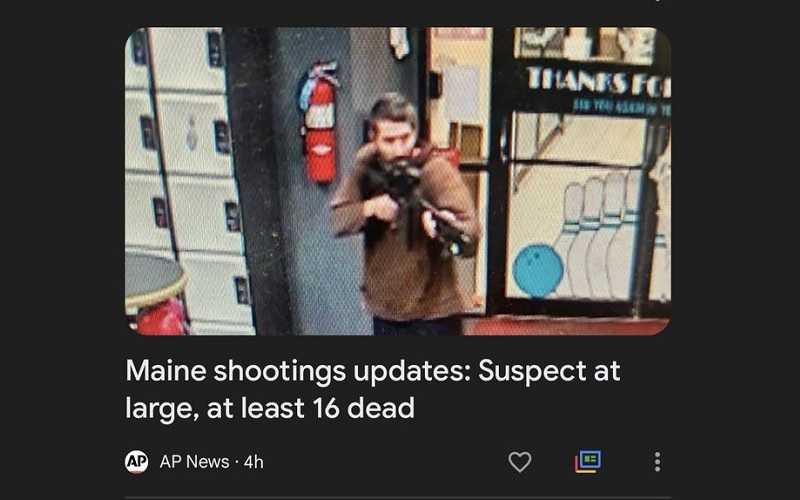Click the "4h" timestamp beside AP News
This screenshot has width=800, height=500.
(x=254, y=462)
